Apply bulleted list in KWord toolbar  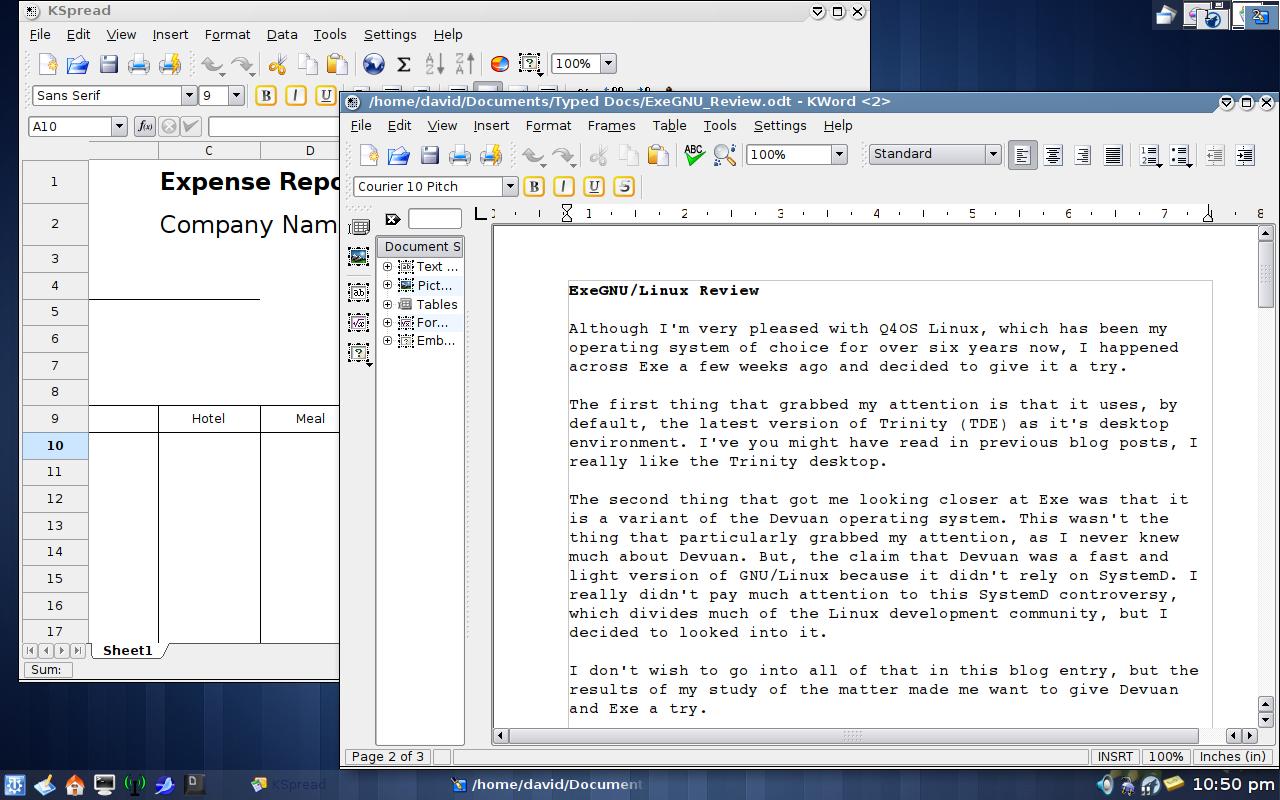[1180, 155]
